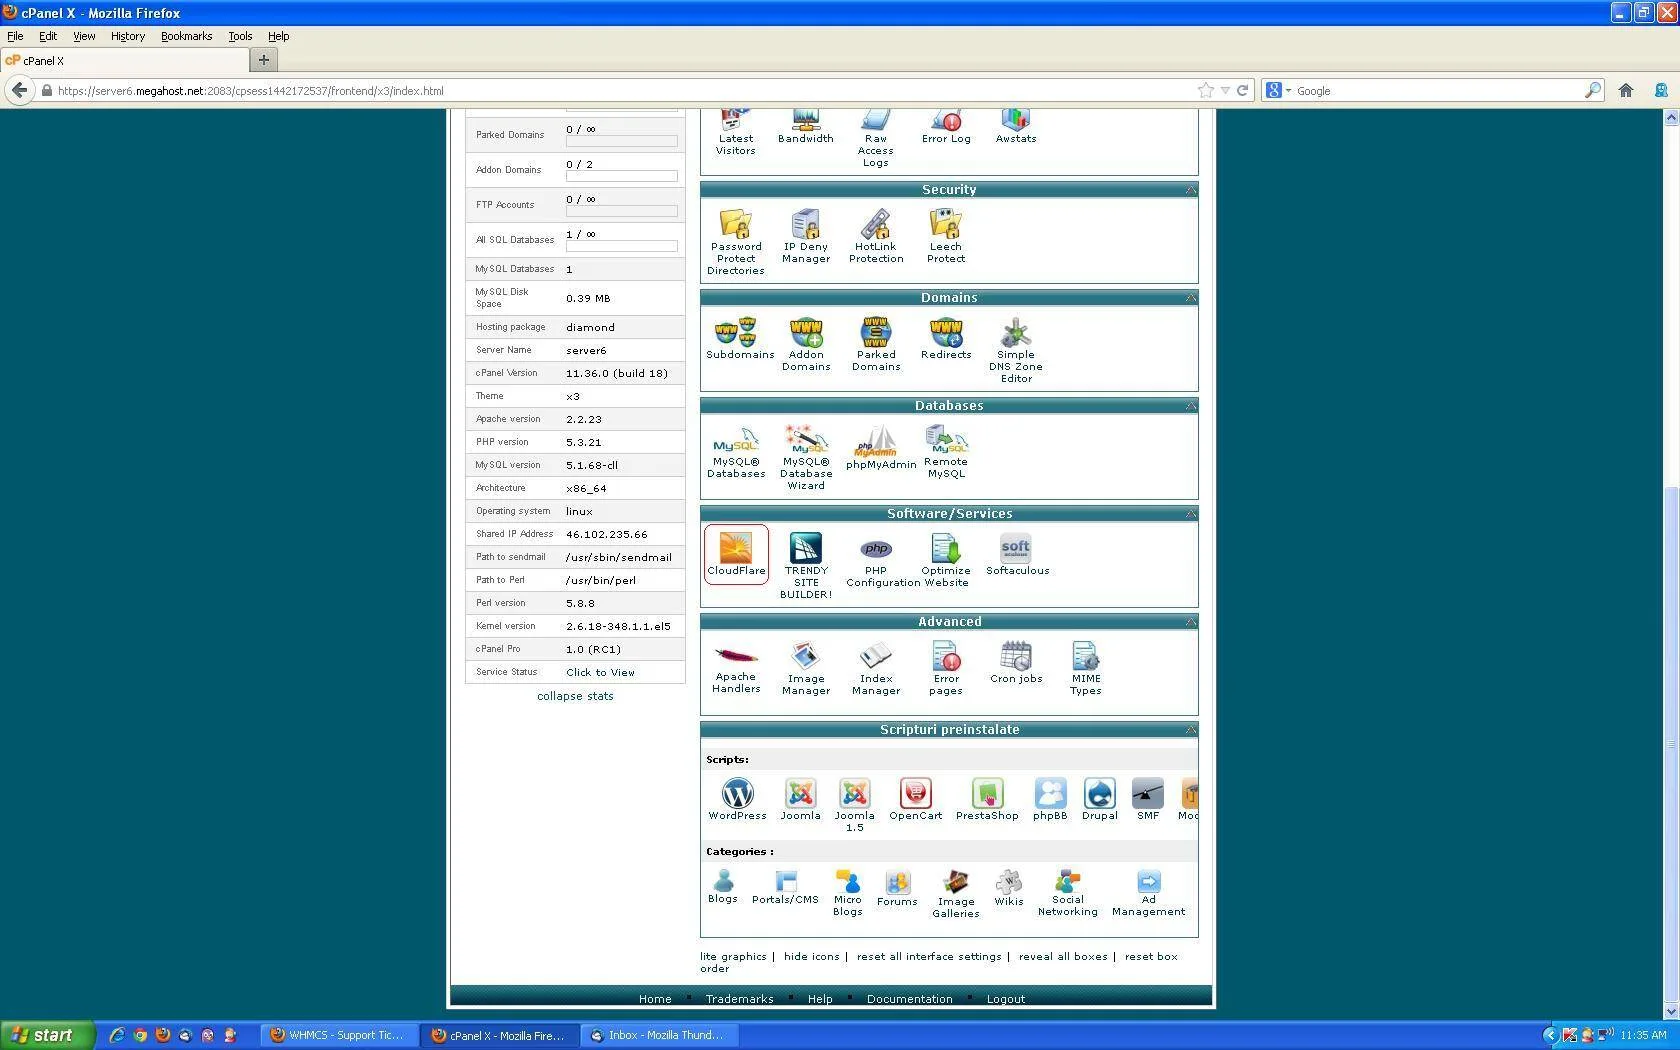The image size is (1680, 1050).
Task: Open Blogs category
Action: pyautogui.click(x=722, y=886)
